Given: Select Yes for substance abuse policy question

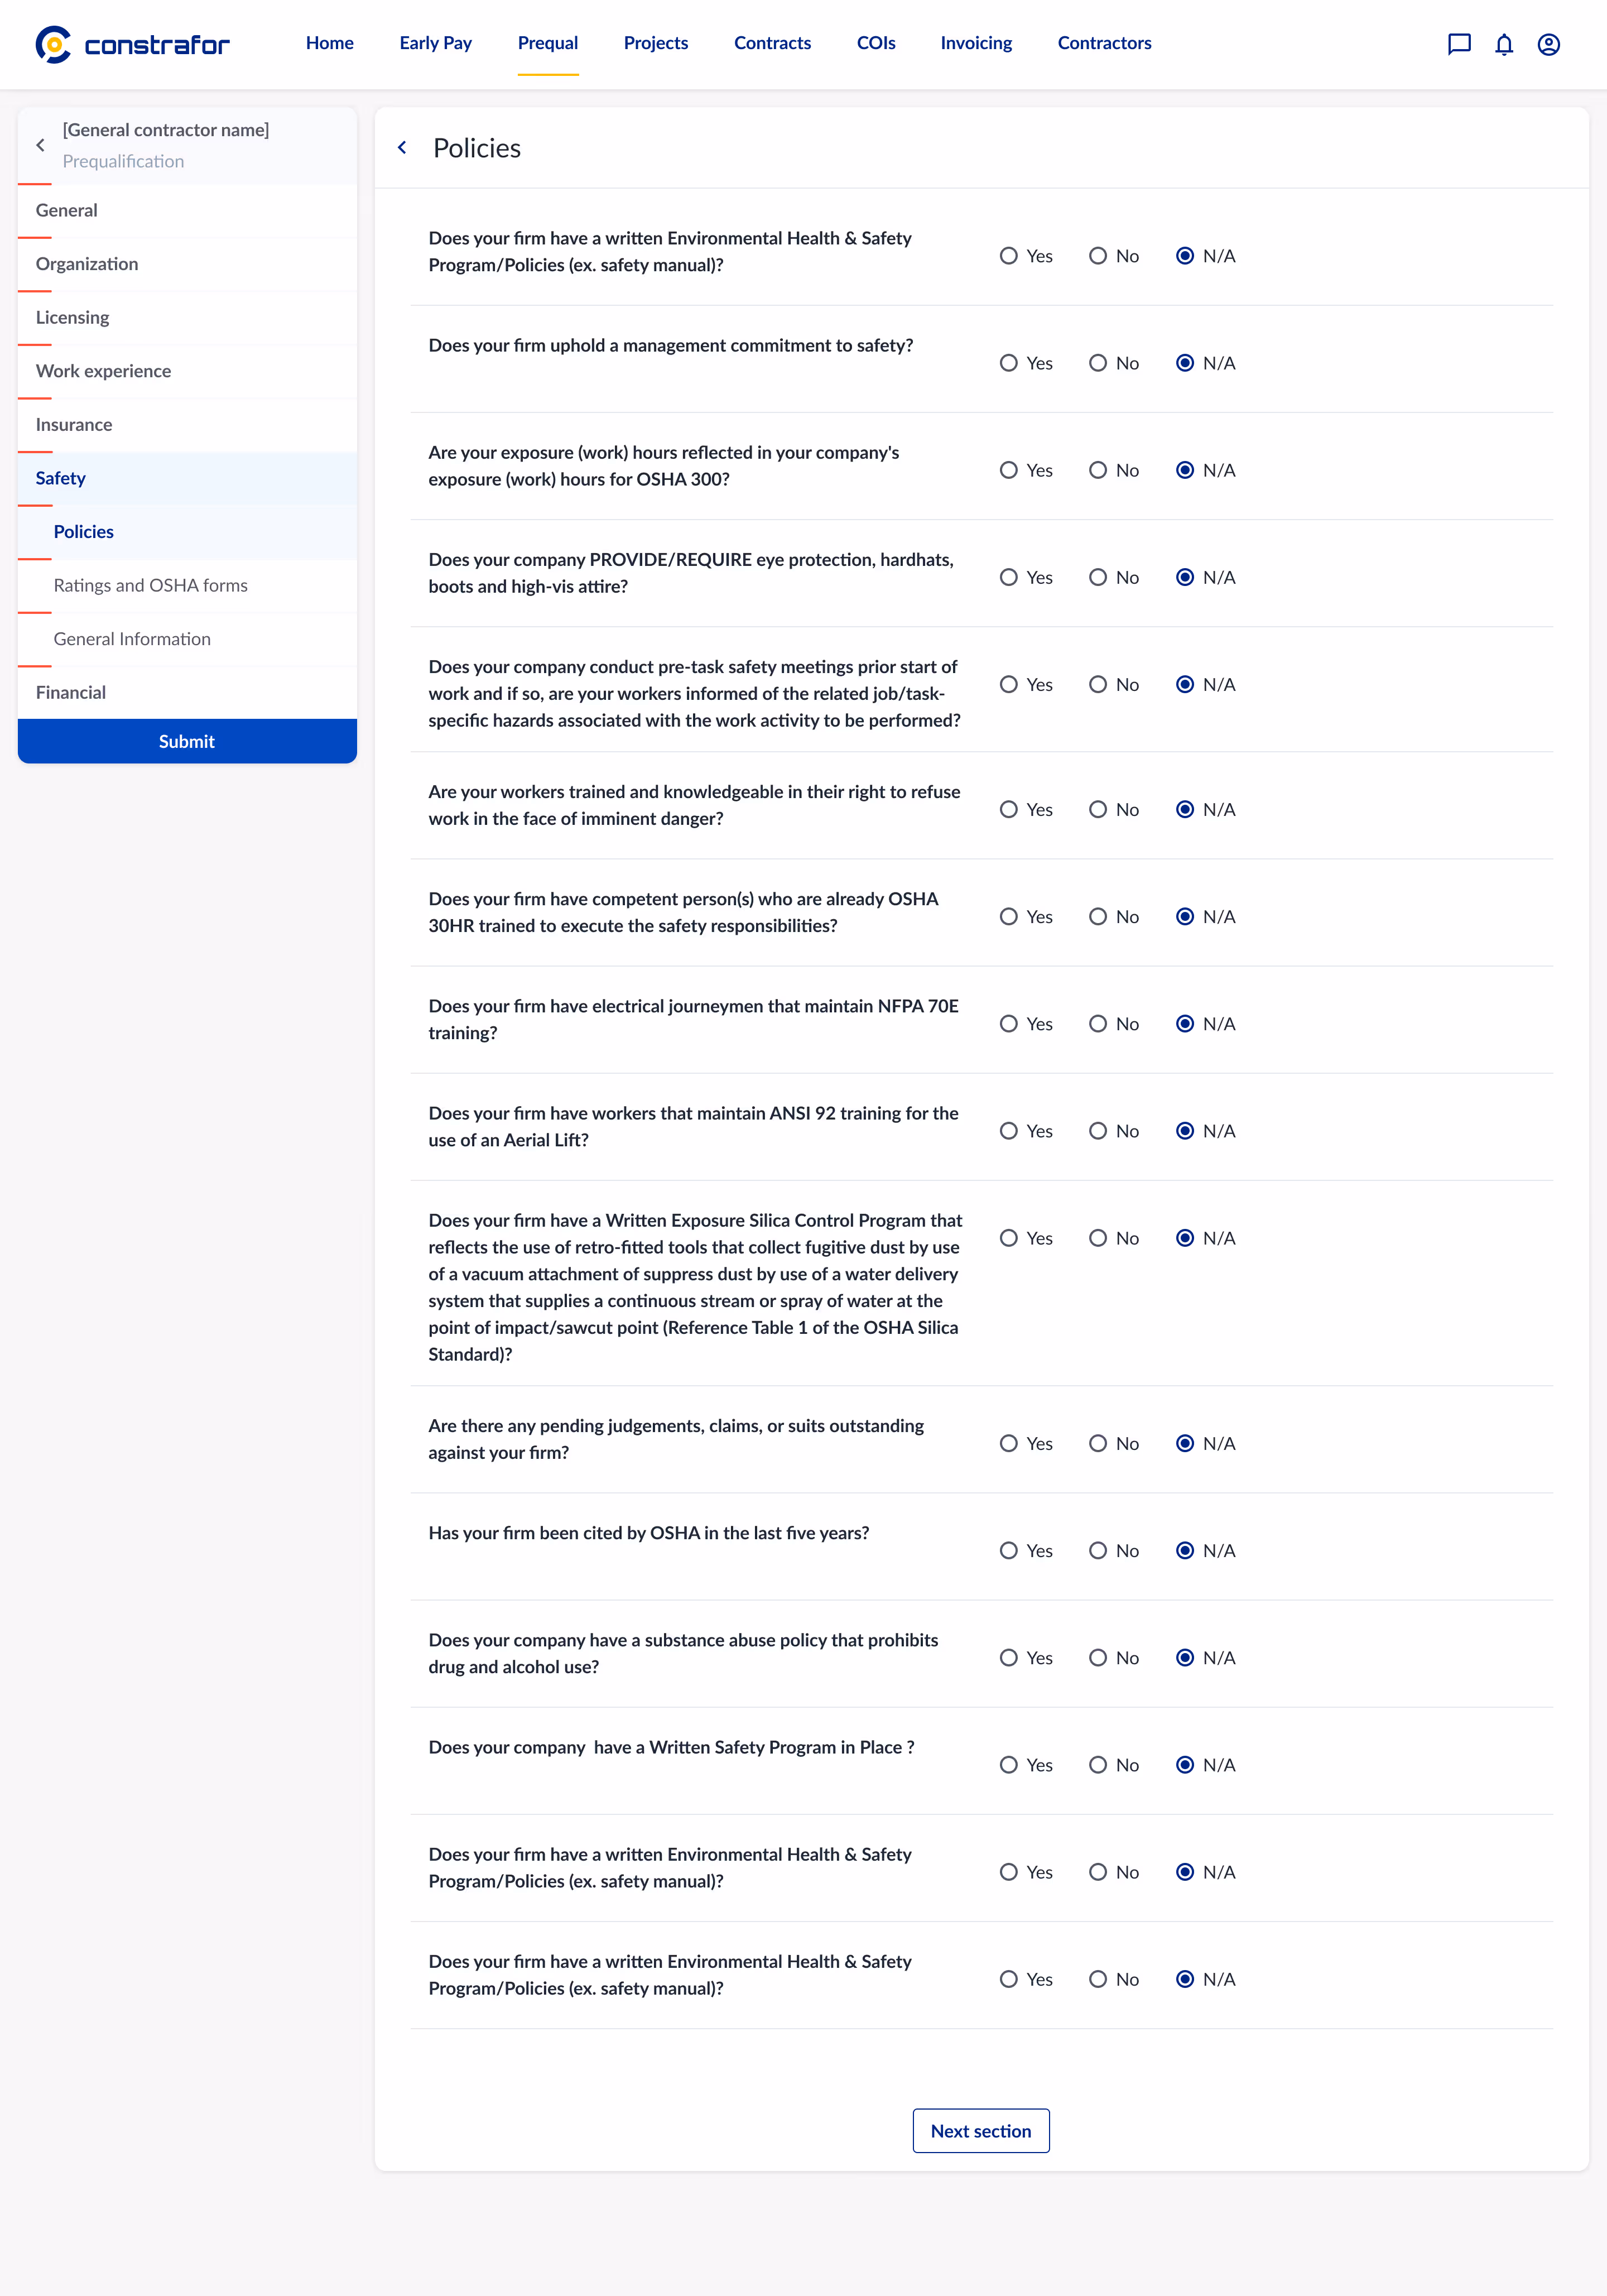Looking at the screenshot, I should pos(1009,1657).
